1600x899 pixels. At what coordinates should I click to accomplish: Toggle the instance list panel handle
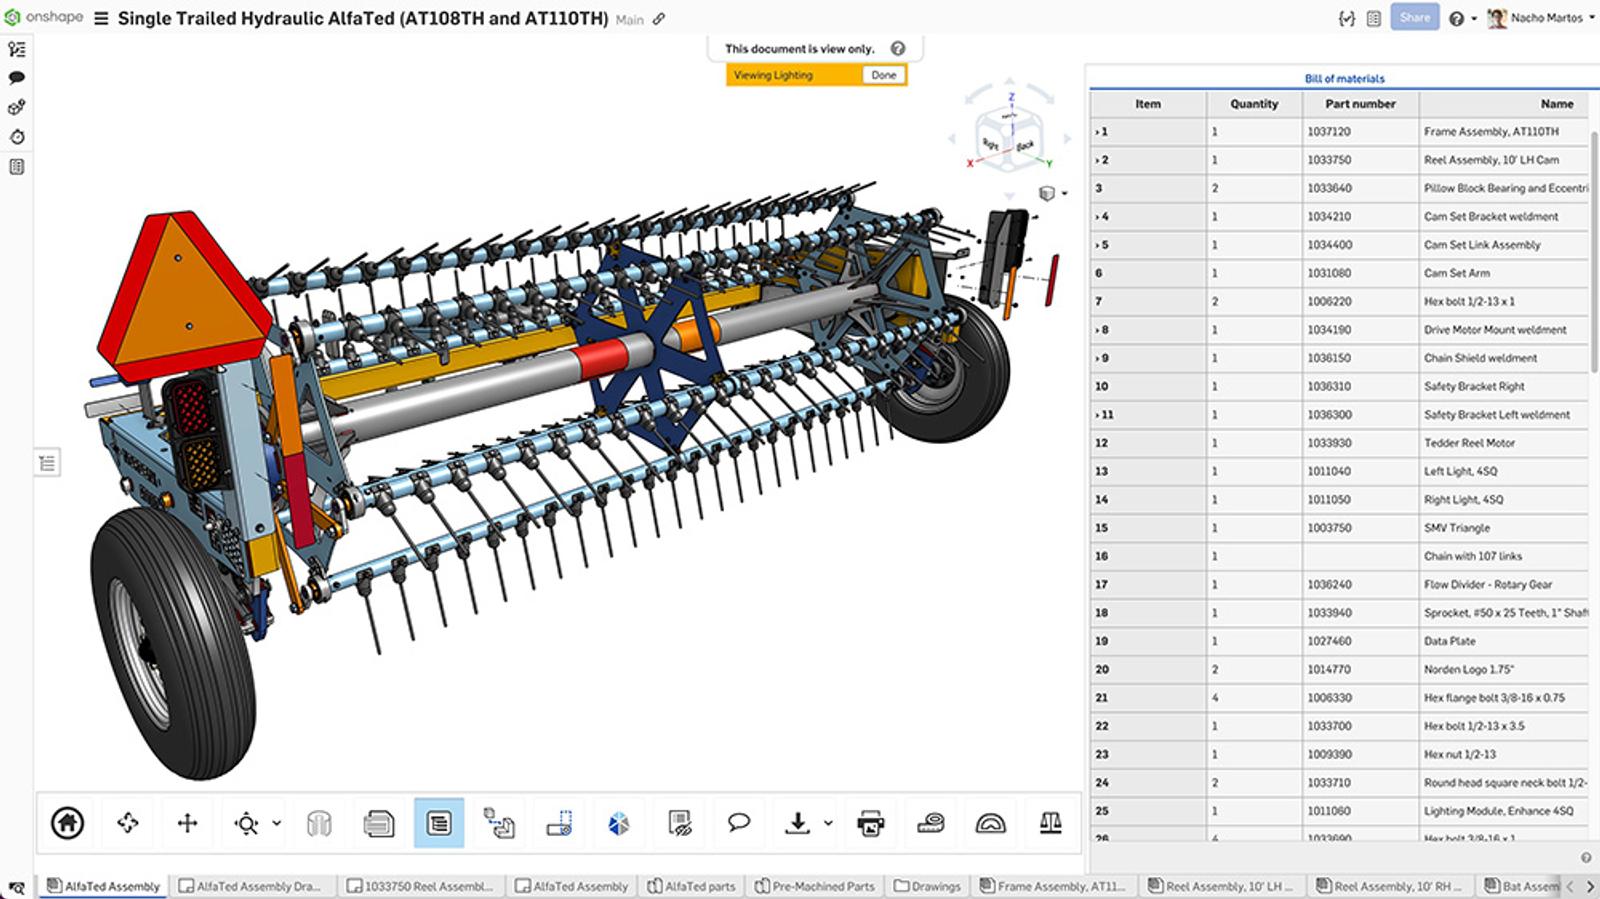click(47, 463)
